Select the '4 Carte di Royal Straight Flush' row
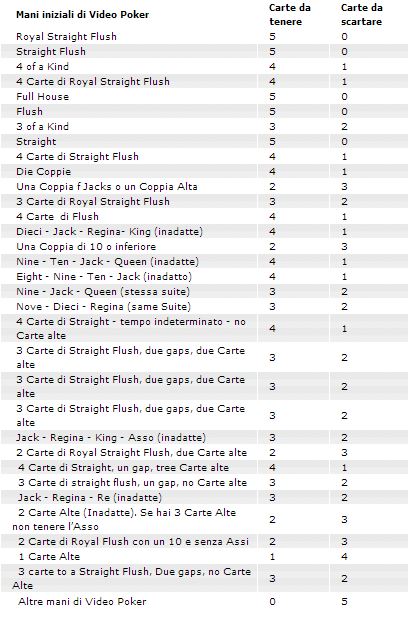Viewport: 412px width, 617px height. point(204,81)
